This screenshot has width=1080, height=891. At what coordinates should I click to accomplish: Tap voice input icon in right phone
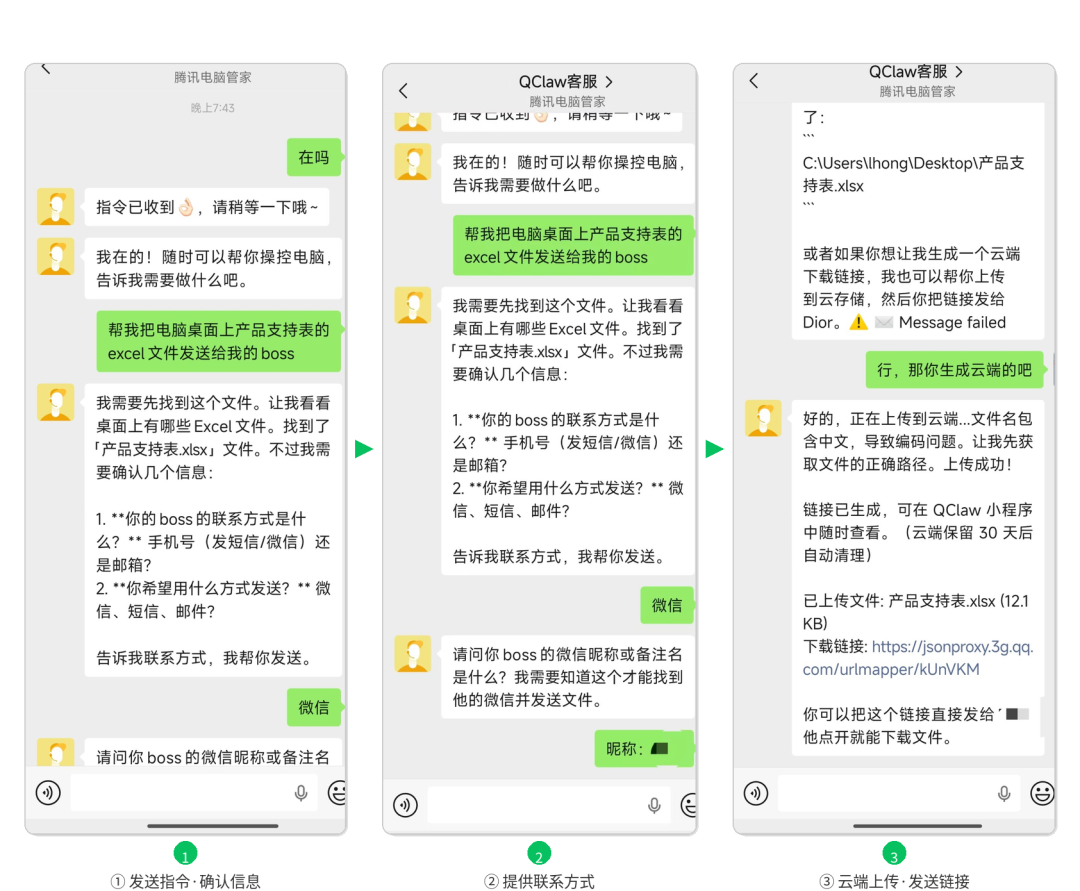(756, 793)
